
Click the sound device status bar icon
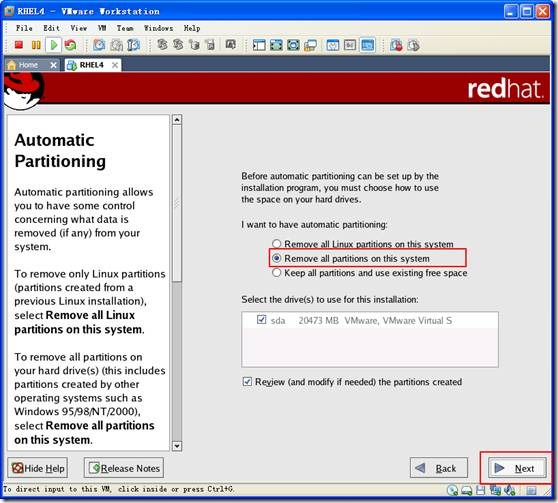510,491
